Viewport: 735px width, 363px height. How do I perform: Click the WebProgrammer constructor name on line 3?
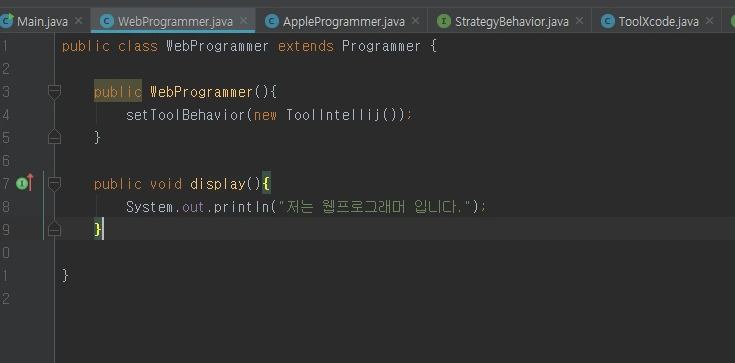pyautogui.click(x=202, y=92)
